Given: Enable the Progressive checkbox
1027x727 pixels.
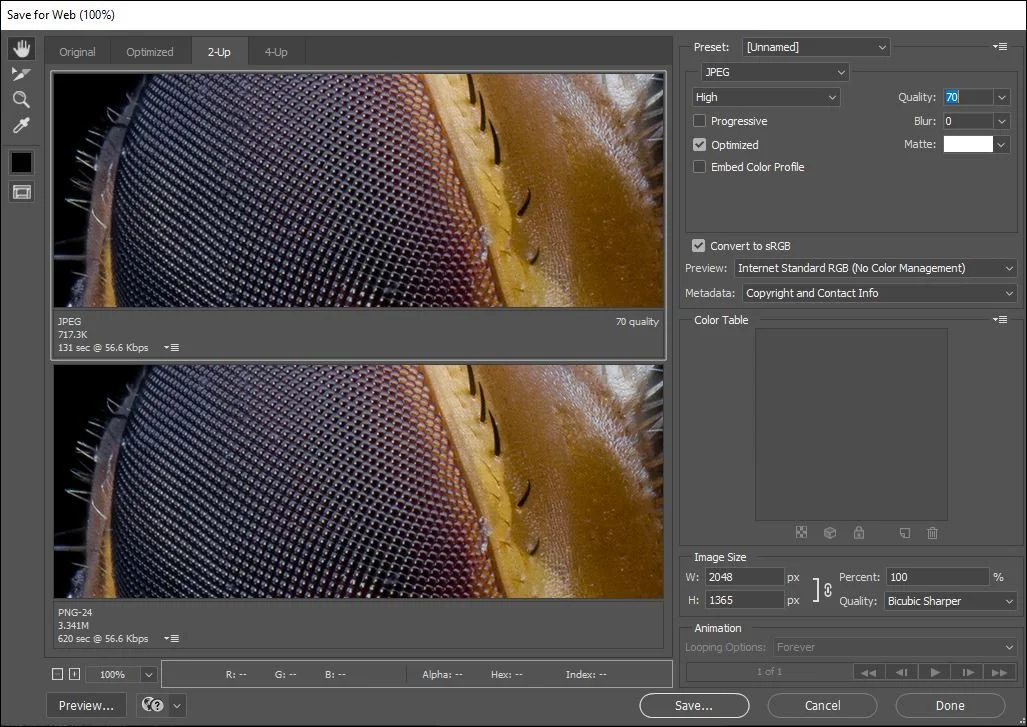Looking at the screenshot, I should [x=699, y=121].
